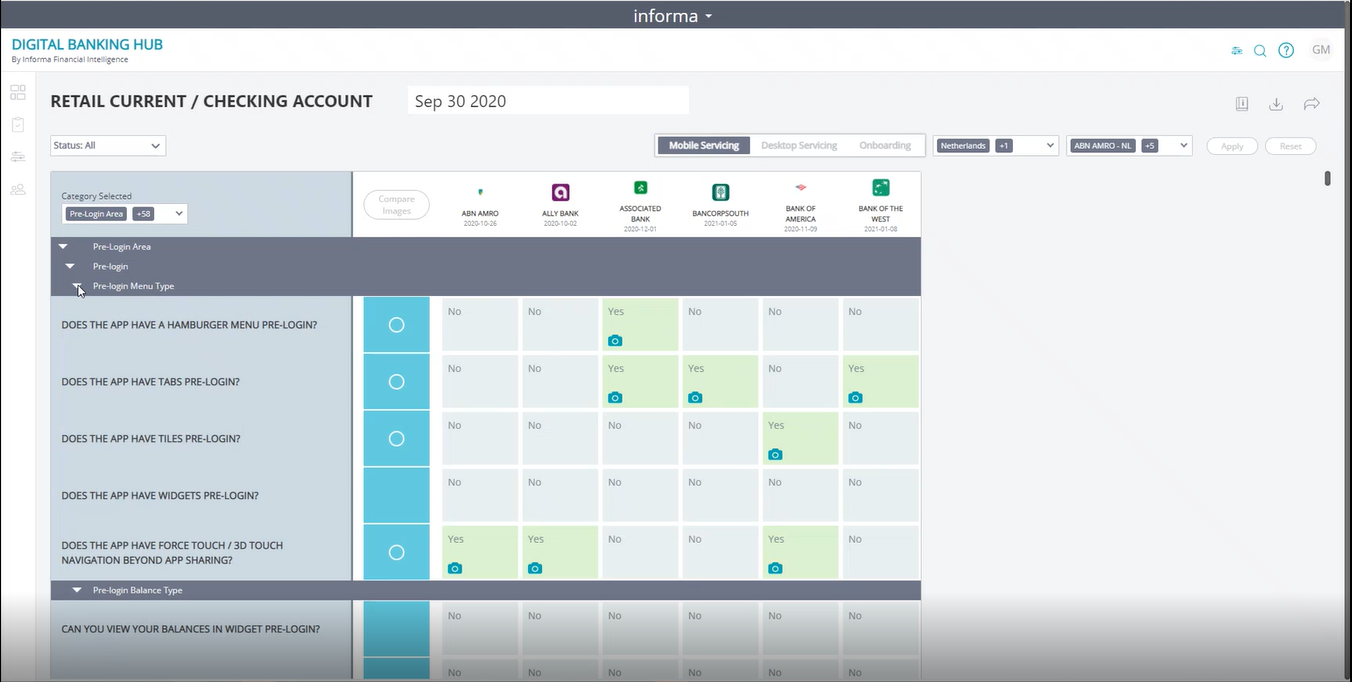Click the bookmark report icon
This screenshot has width=1352, height=682.
[x=1242, y=103]
